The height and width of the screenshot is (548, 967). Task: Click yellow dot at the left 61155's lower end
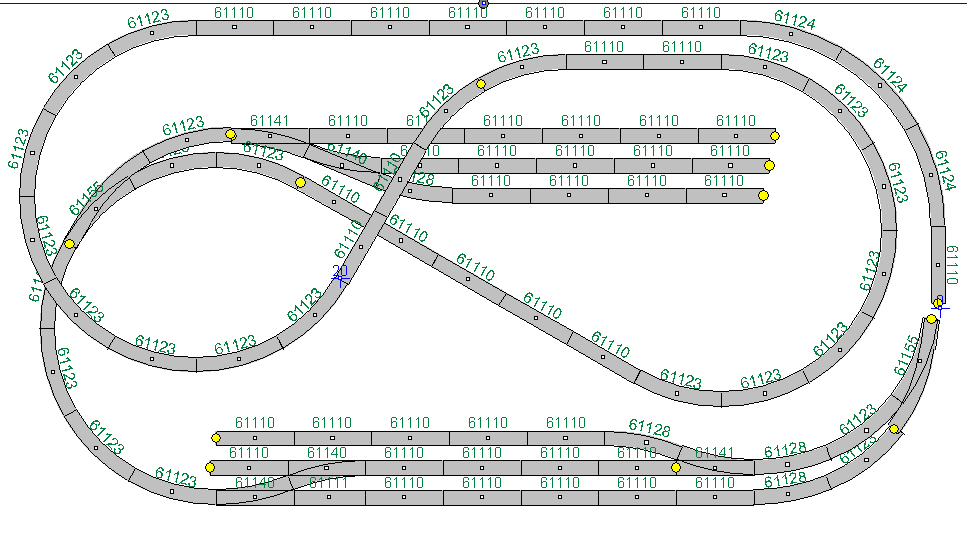point(70,244)
